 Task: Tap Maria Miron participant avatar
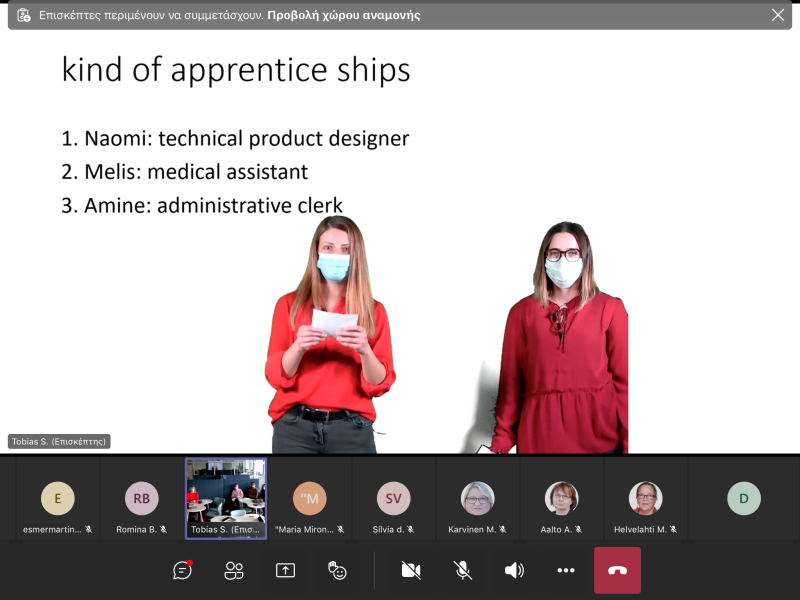point(310,498)
